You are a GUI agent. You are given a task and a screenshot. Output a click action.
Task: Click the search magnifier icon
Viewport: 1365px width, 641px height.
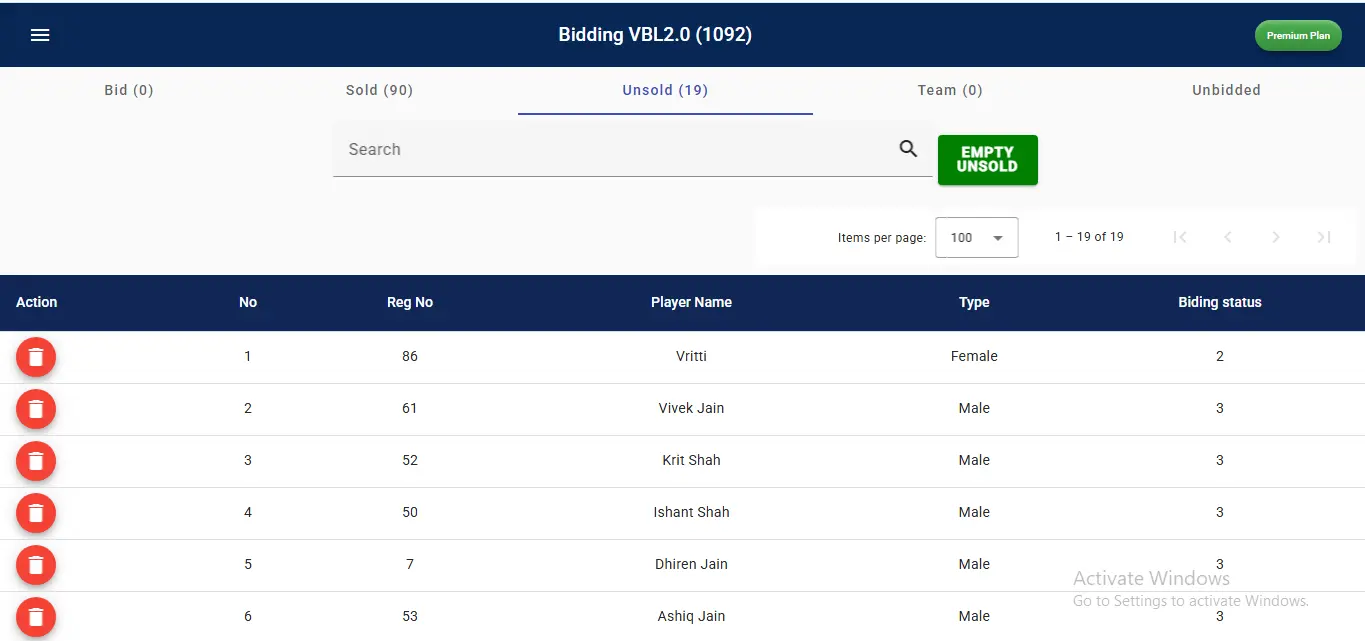click(908, 149)
